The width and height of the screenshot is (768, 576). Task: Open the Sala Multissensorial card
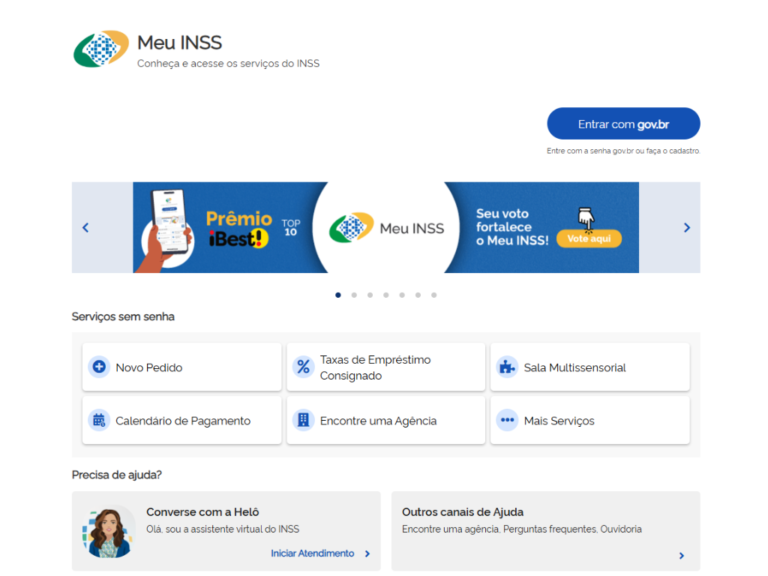click(590, 367)
